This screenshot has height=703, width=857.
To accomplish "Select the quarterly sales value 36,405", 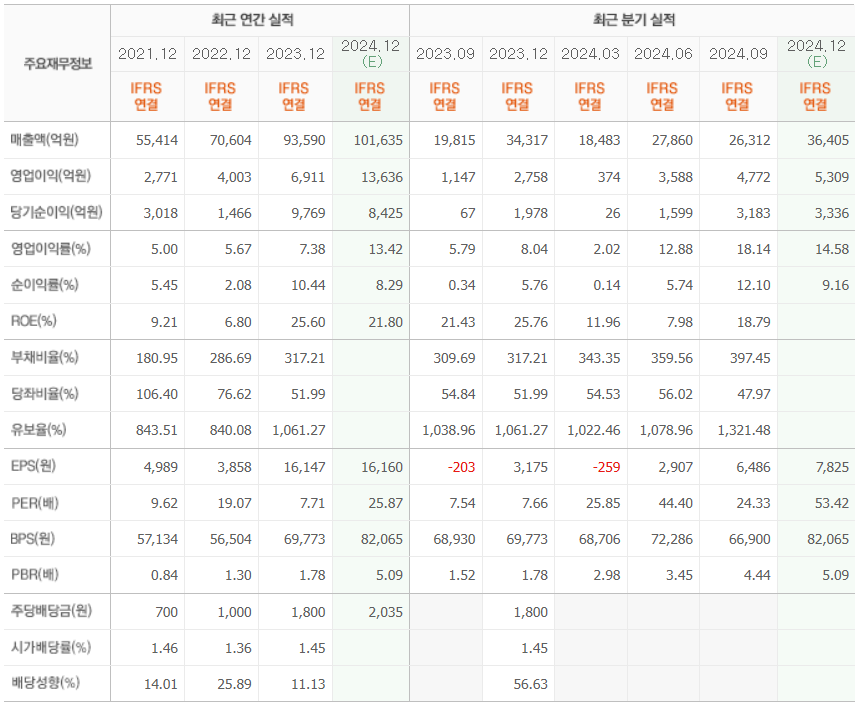I will [828, 140].
